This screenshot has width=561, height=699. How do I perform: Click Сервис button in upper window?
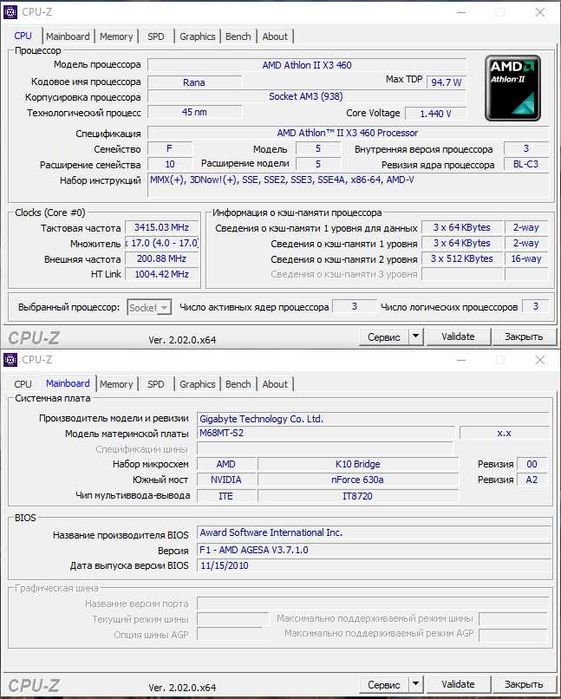[x=384, y=337]
